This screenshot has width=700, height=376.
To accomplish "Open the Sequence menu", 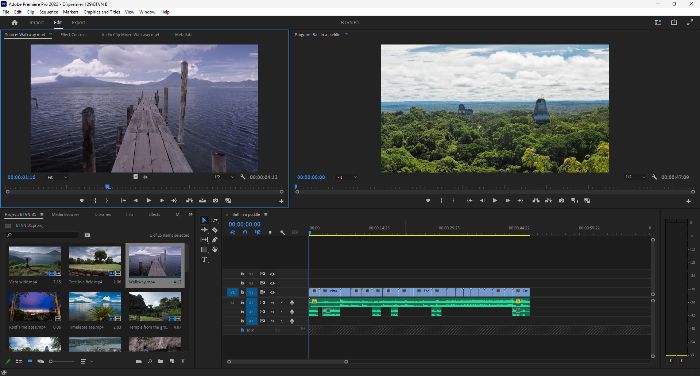I will point(49,12).
